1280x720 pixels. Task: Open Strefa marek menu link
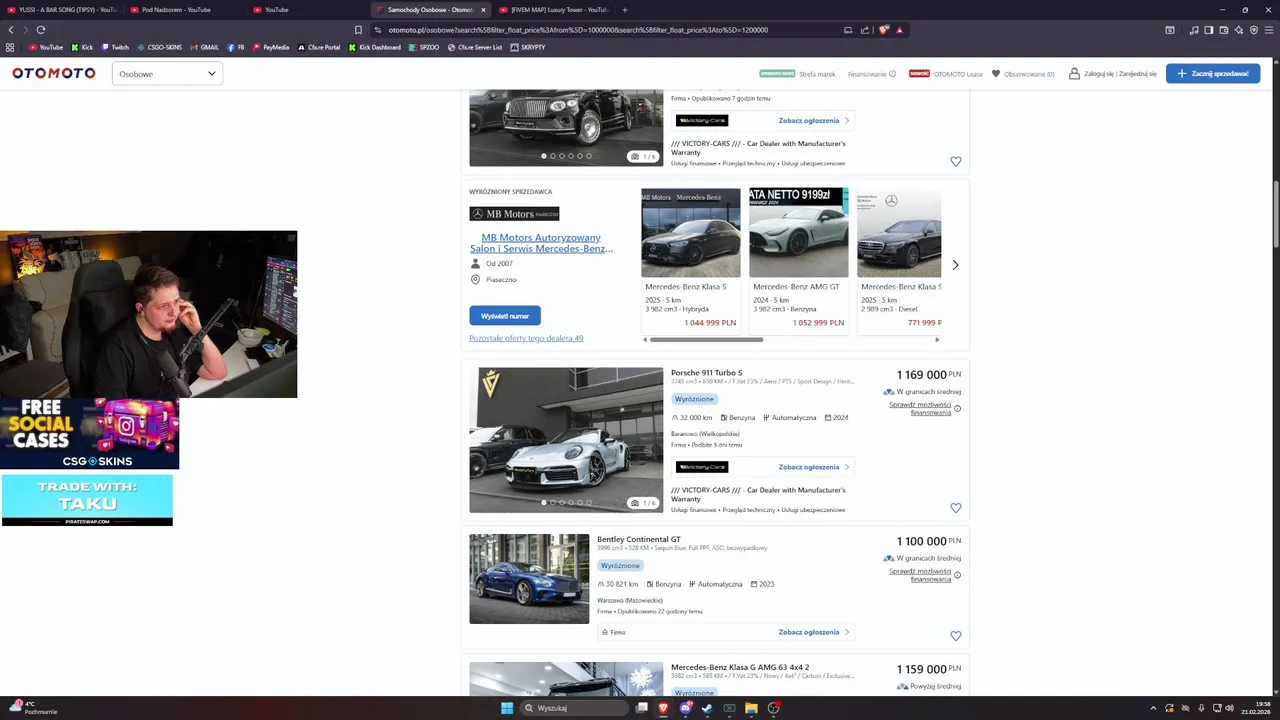(817, 74)
